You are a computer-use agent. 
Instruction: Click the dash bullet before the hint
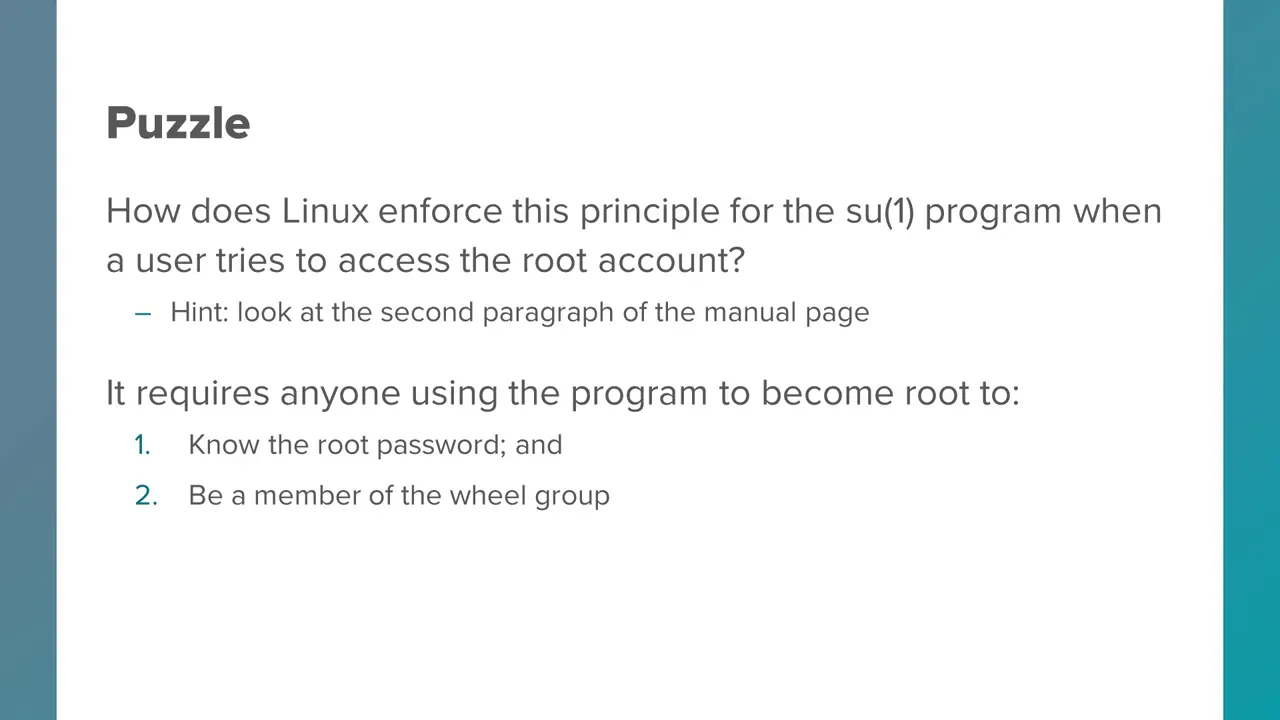(x=142, y=313)
